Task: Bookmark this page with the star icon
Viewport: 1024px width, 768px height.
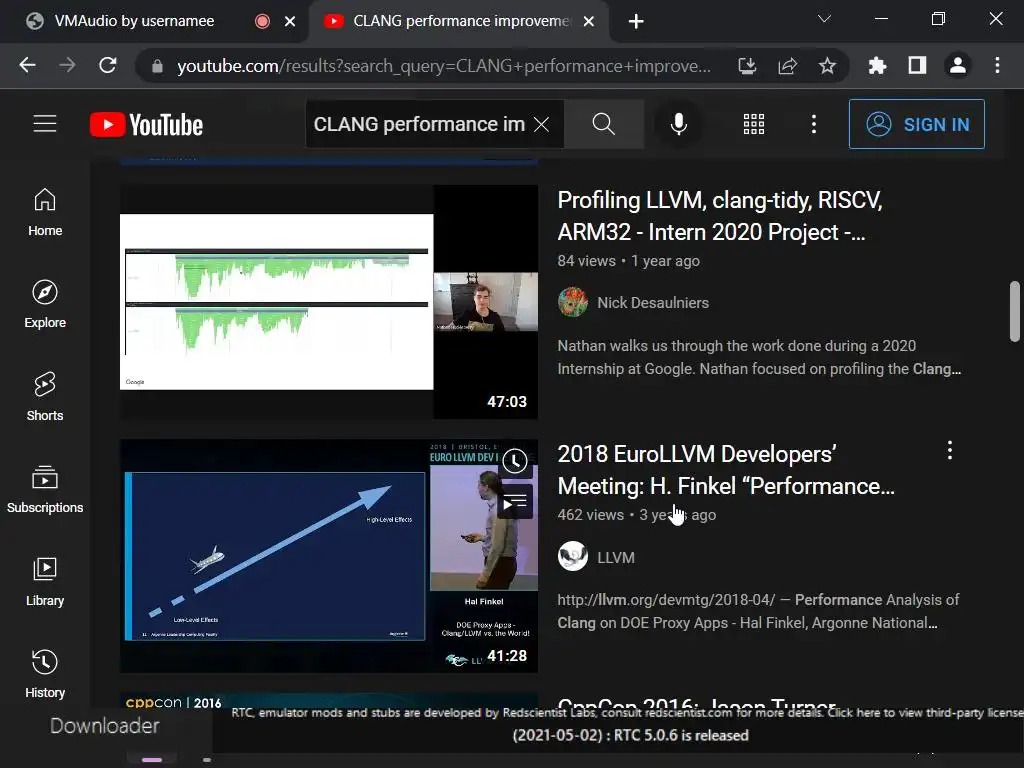Action: [827, 65]
